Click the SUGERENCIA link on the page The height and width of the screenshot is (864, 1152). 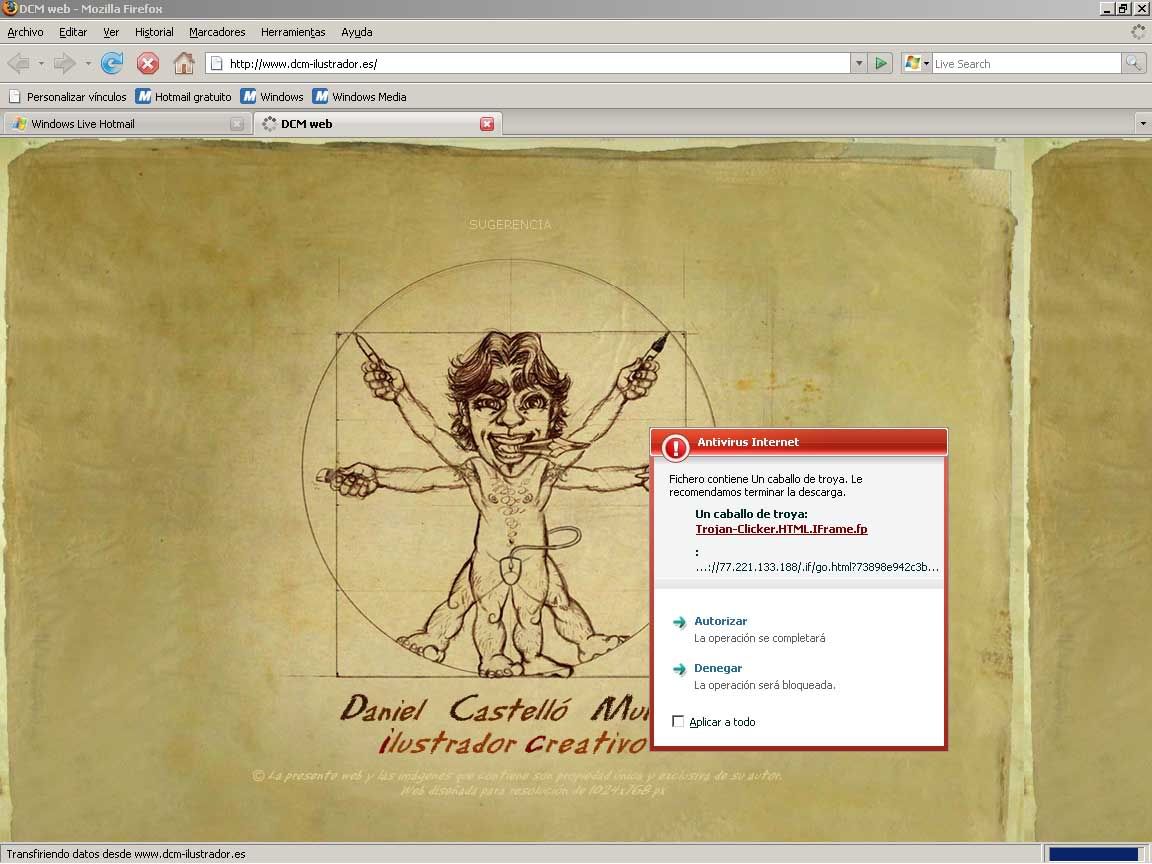point(510,224)
